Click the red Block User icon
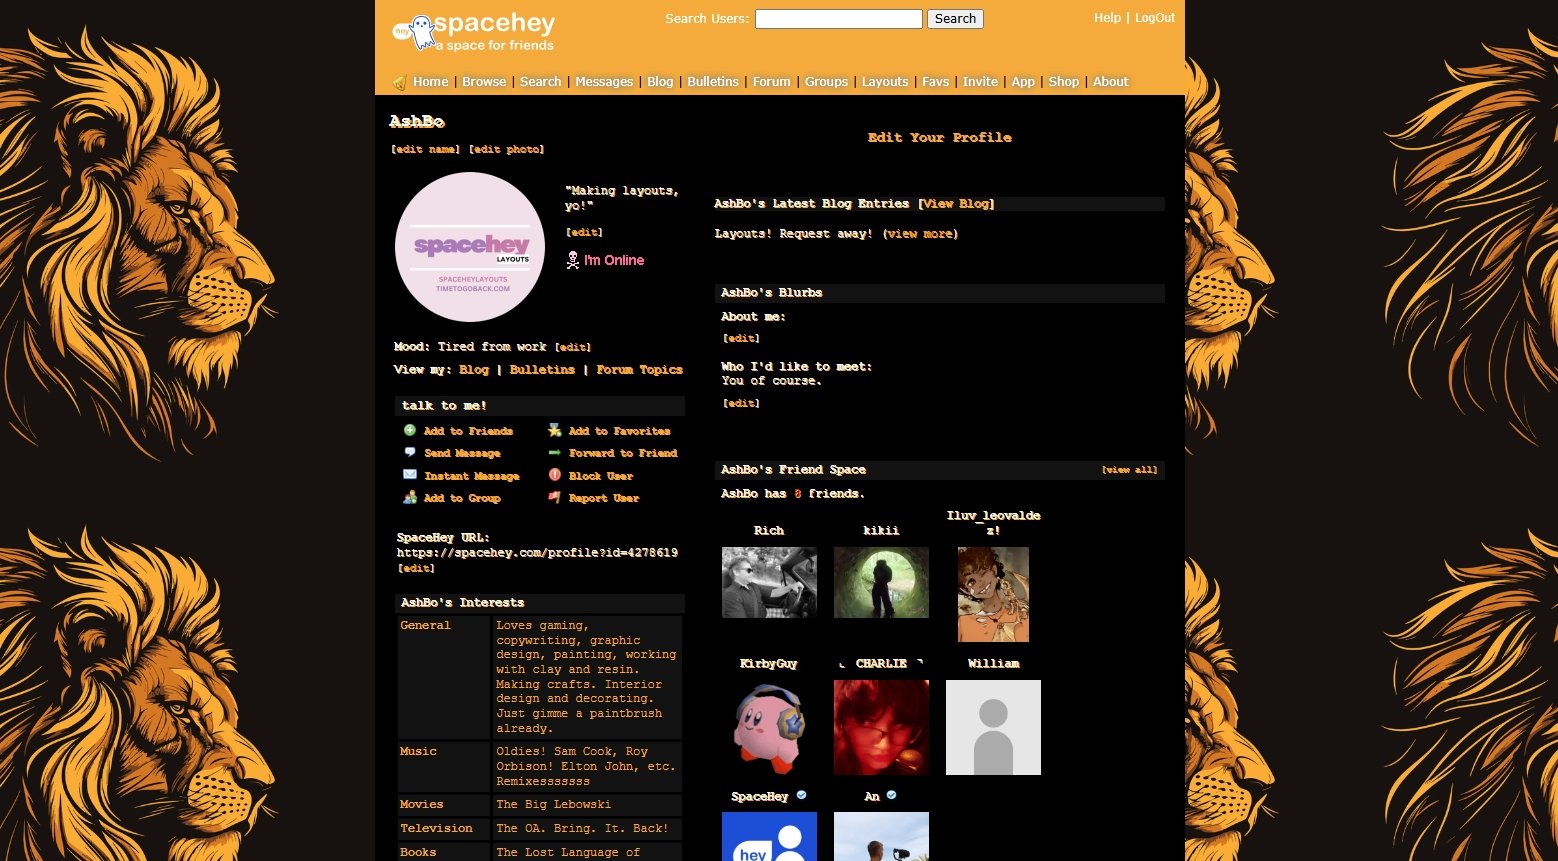This screenshot has width=1558, height=861. pos(555,475)
